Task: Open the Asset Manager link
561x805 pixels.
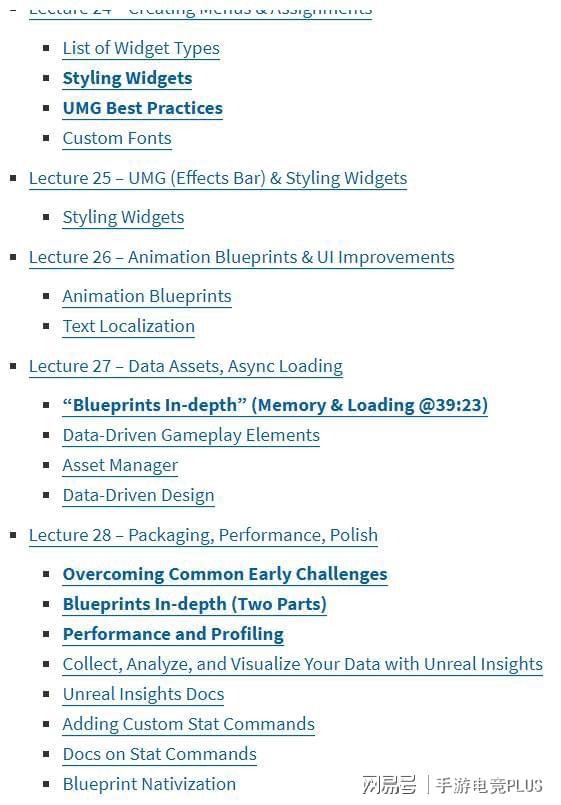Action: click(x=120, y=466)
